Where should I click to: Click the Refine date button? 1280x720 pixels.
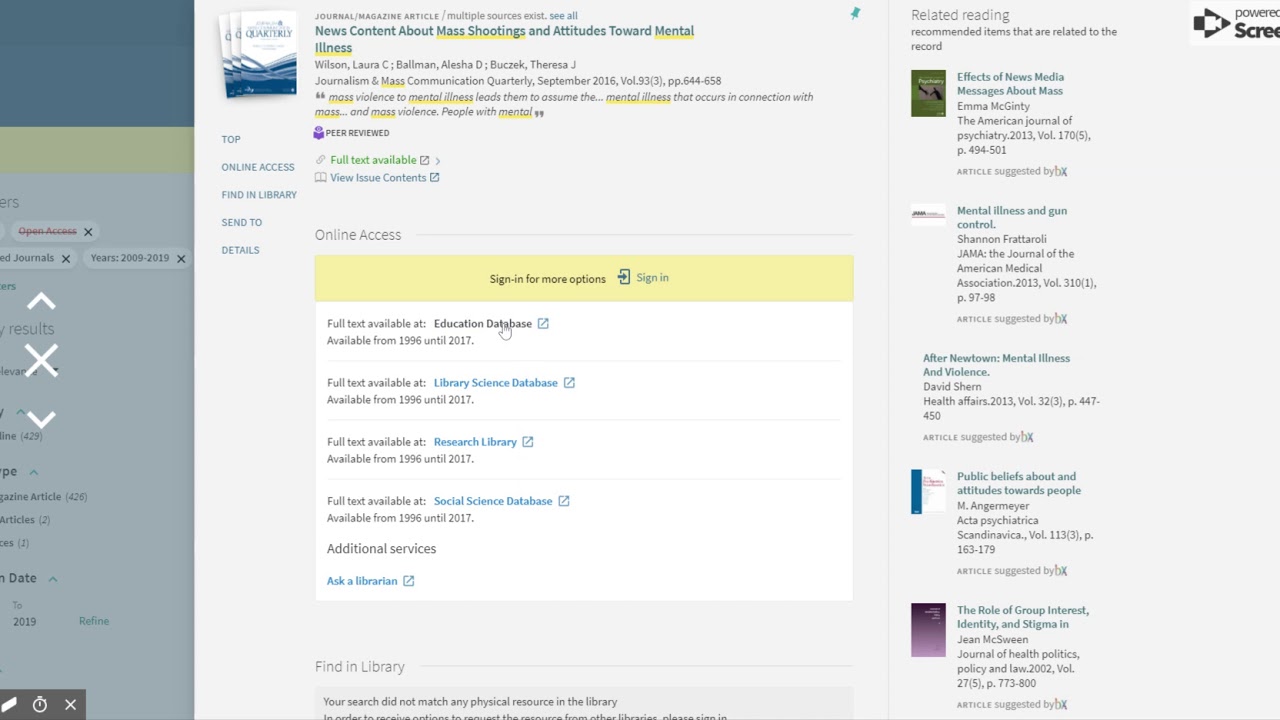pos(94,621)
